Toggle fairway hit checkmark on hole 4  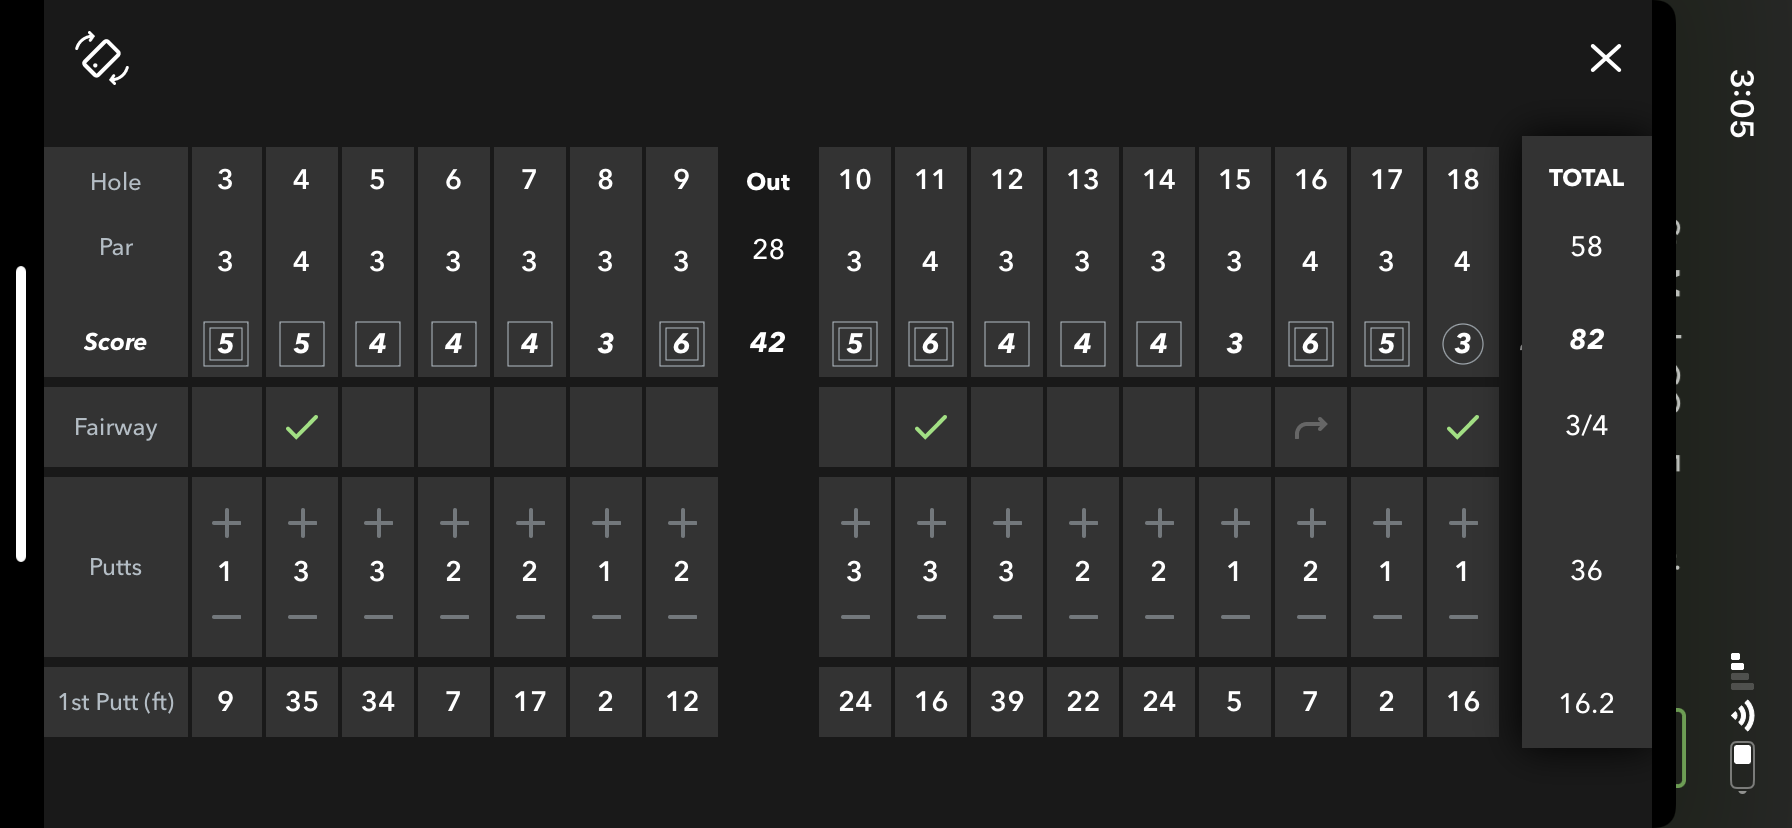(x=302, y=427)
